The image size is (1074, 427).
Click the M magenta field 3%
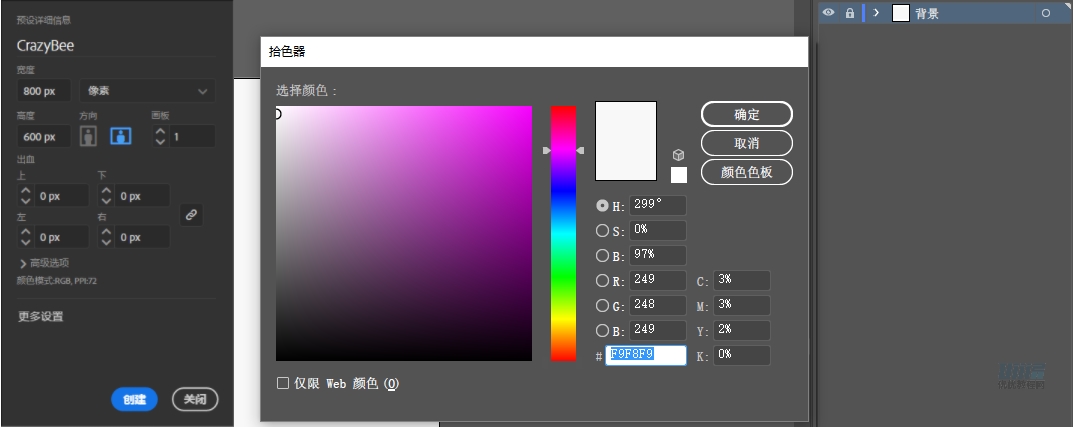(x=742, y=305)
